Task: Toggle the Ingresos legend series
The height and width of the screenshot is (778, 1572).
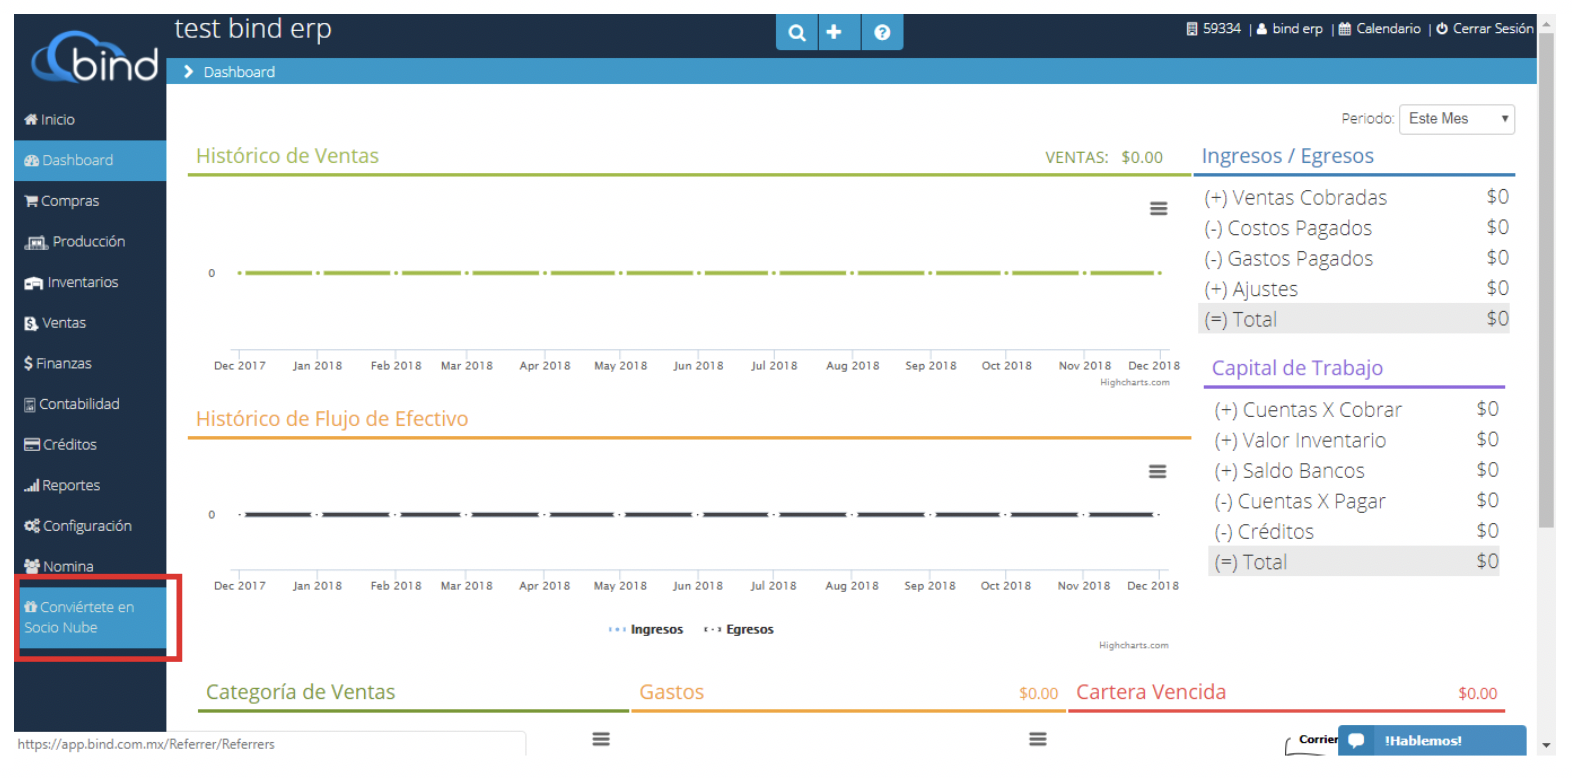Action: pos(646,629)
